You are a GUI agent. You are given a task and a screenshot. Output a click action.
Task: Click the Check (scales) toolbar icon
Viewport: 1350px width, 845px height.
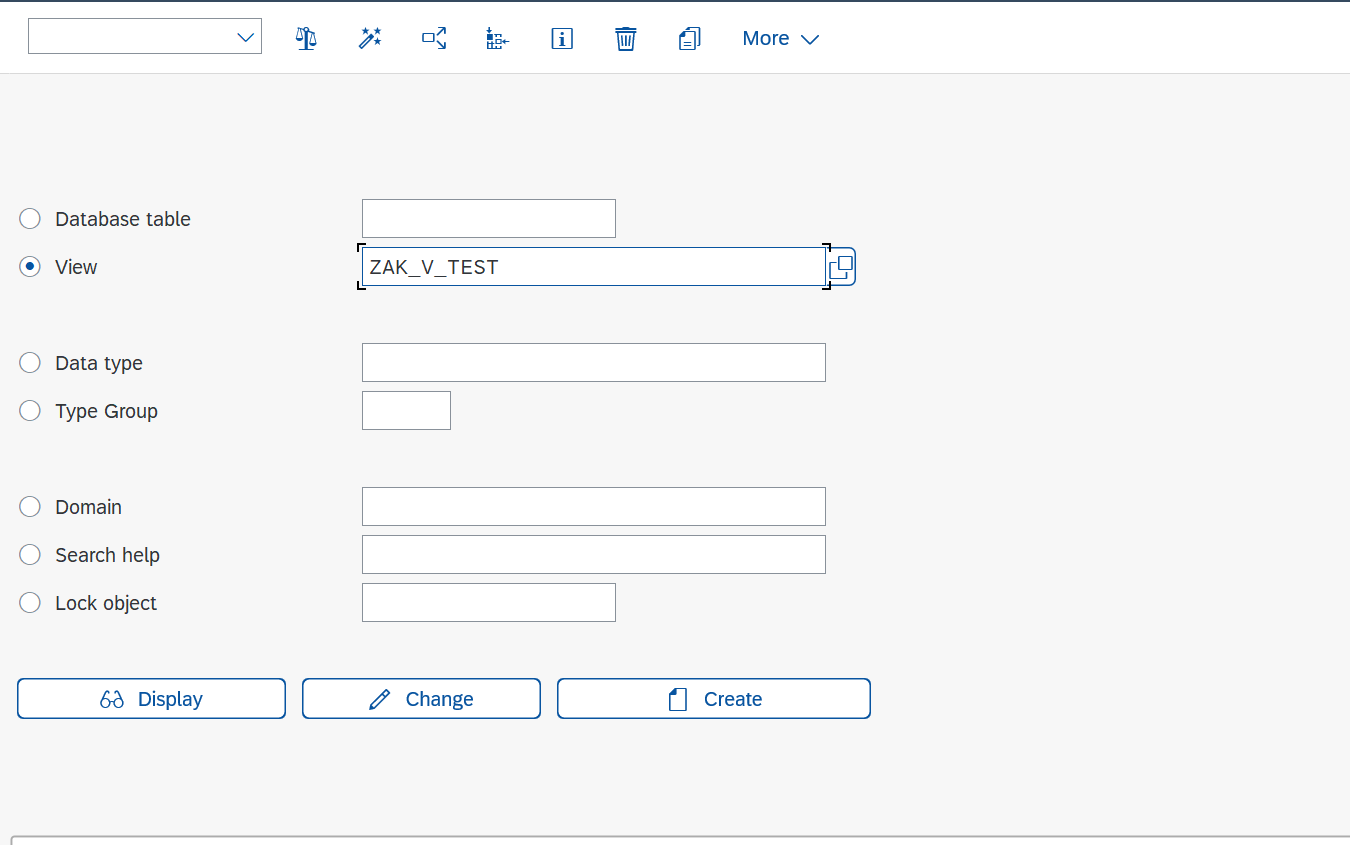pyautogui.click(x=306, y=39)
